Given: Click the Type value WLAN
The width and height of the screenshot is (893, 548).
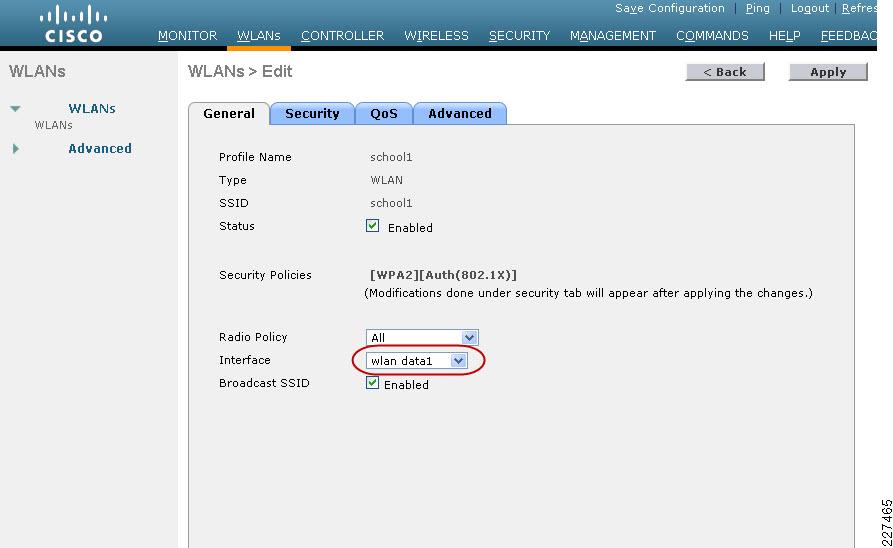Looking at the screenshot, I should pyautogui.click(x=387, y=180).
